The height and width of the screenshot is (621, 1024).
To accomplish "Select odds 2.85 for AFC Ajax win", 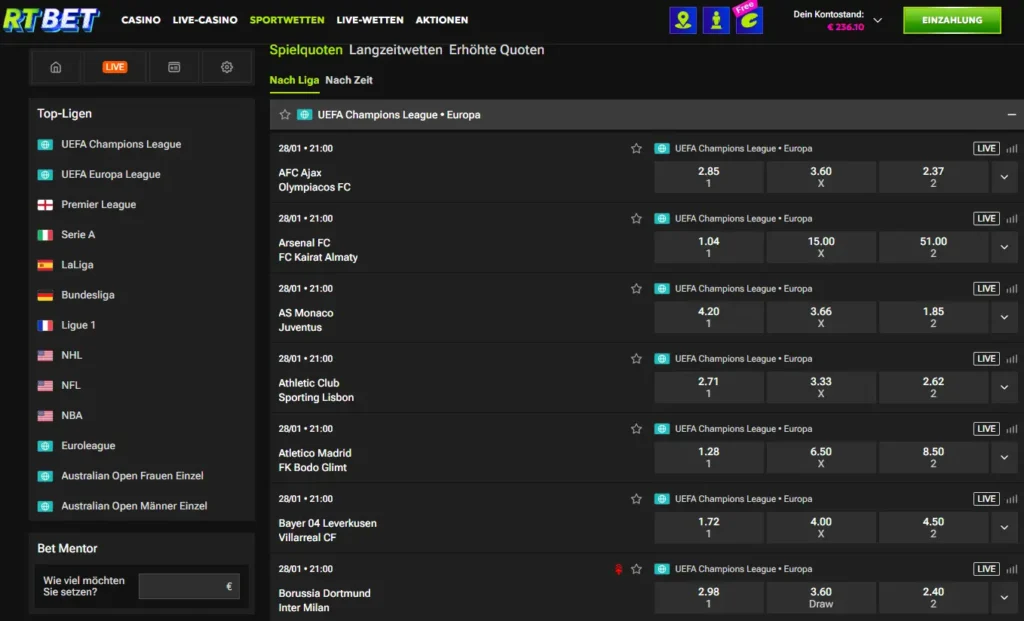I will (709, 177).
